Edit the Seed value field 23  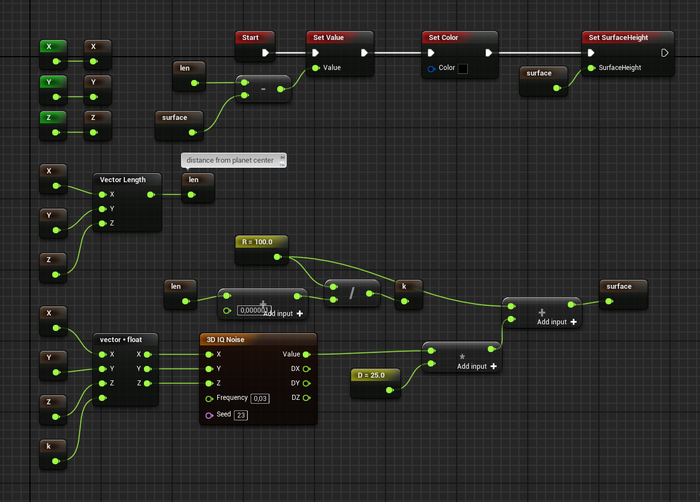[241, 415]
